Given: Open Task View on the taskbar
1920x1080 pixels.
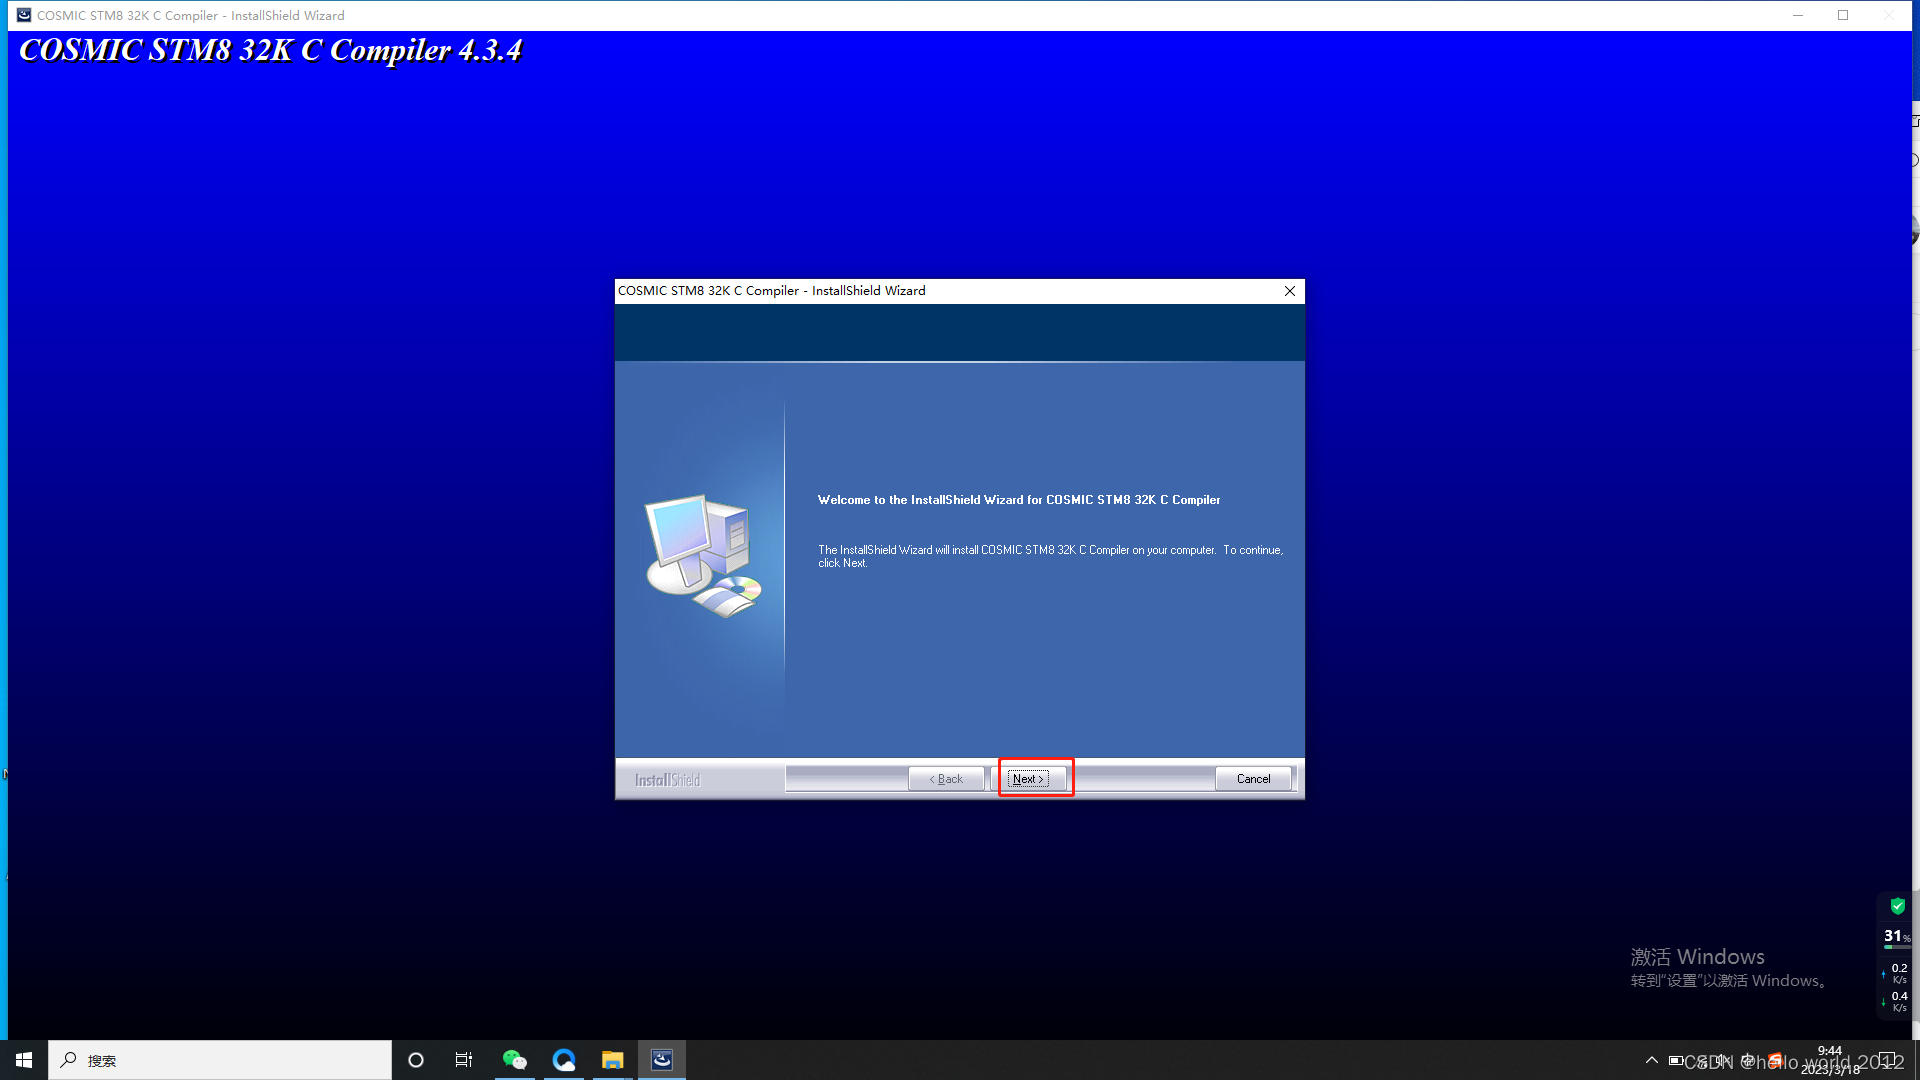Looking at the screenshot, I should pos(464,1060).
